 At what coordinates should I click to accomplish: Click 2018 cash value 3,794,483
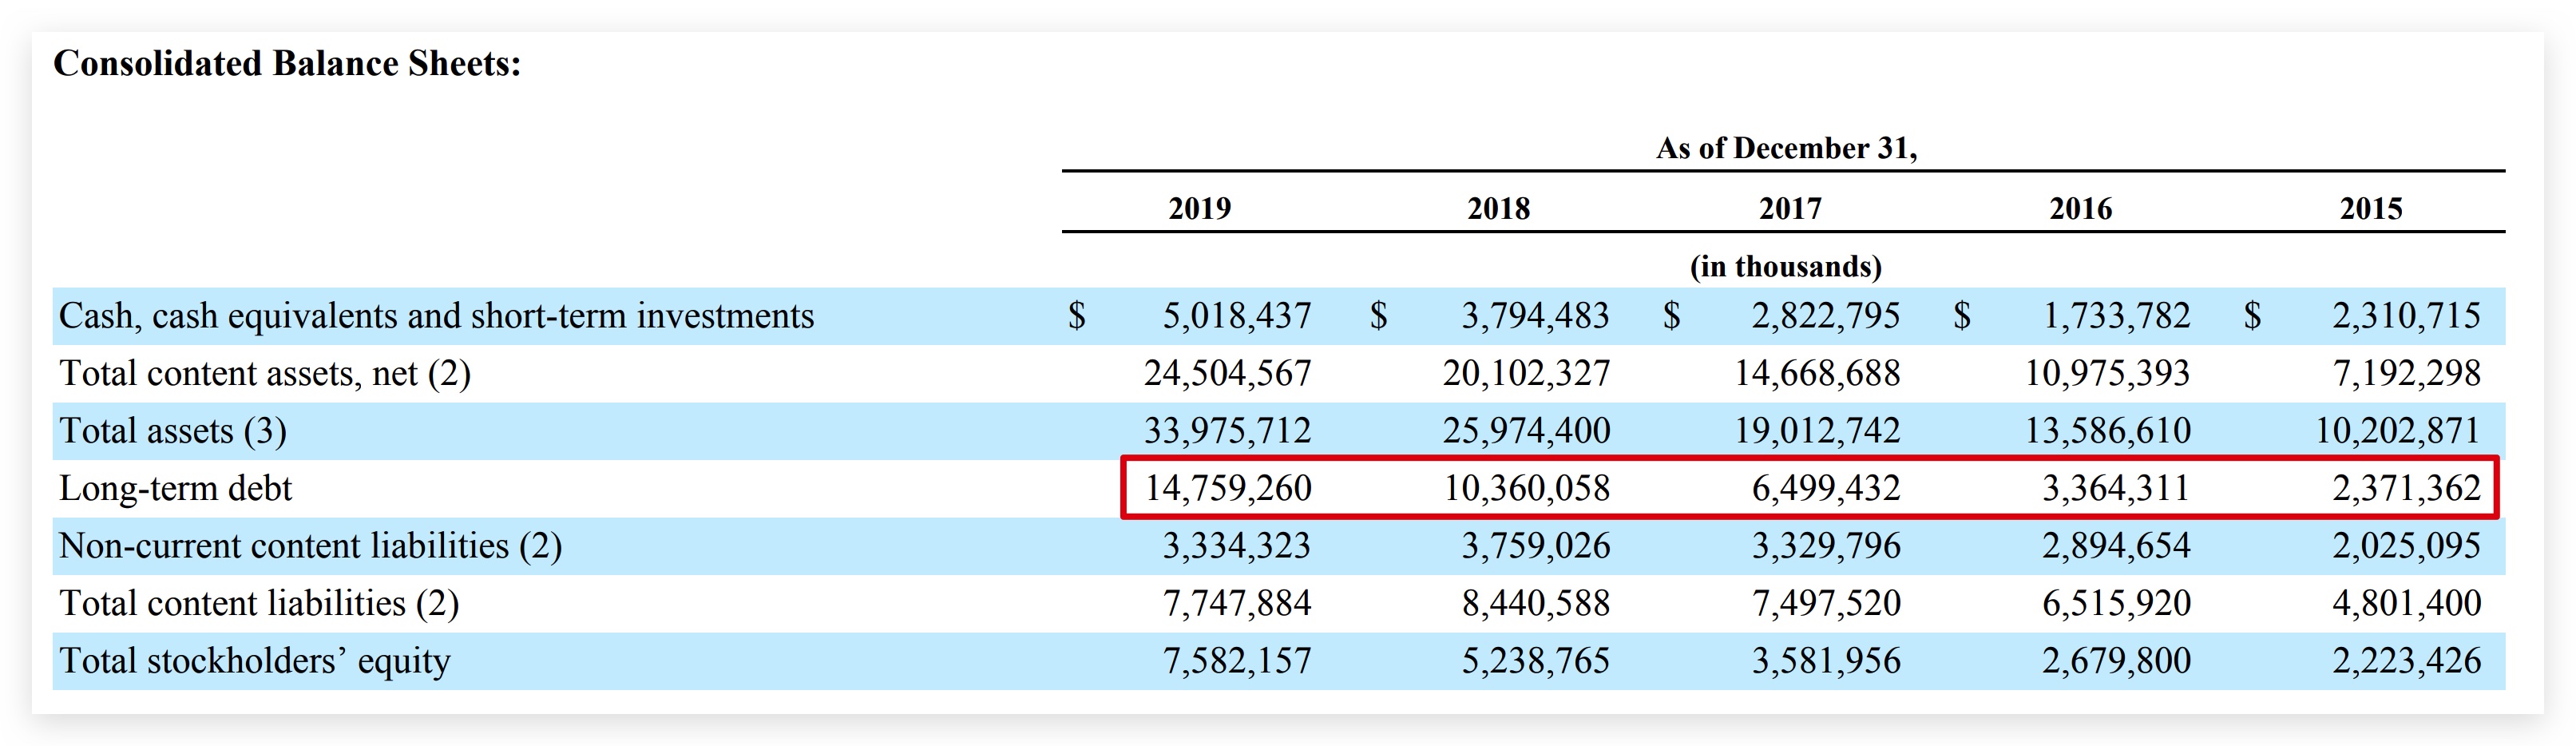[x=1535, y=316]
